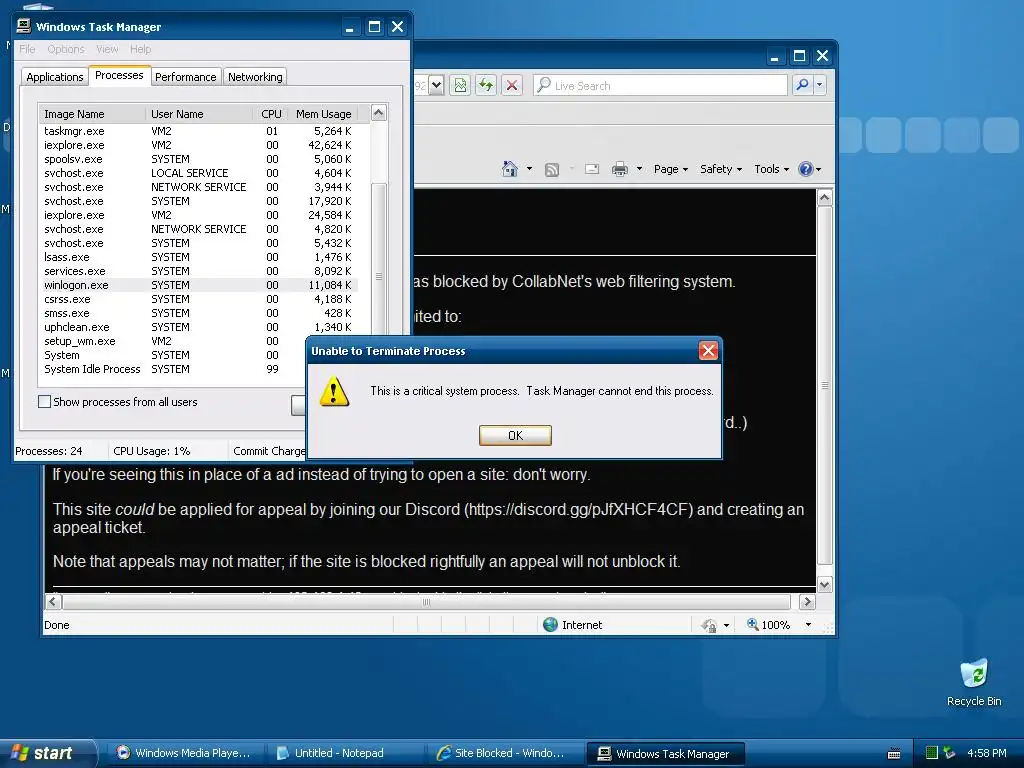The width and height of the screenshot is (1024, 768).
Task: Select the Processes tab in Task Manager
Action: pyautogui.click(x=119, y=75)
